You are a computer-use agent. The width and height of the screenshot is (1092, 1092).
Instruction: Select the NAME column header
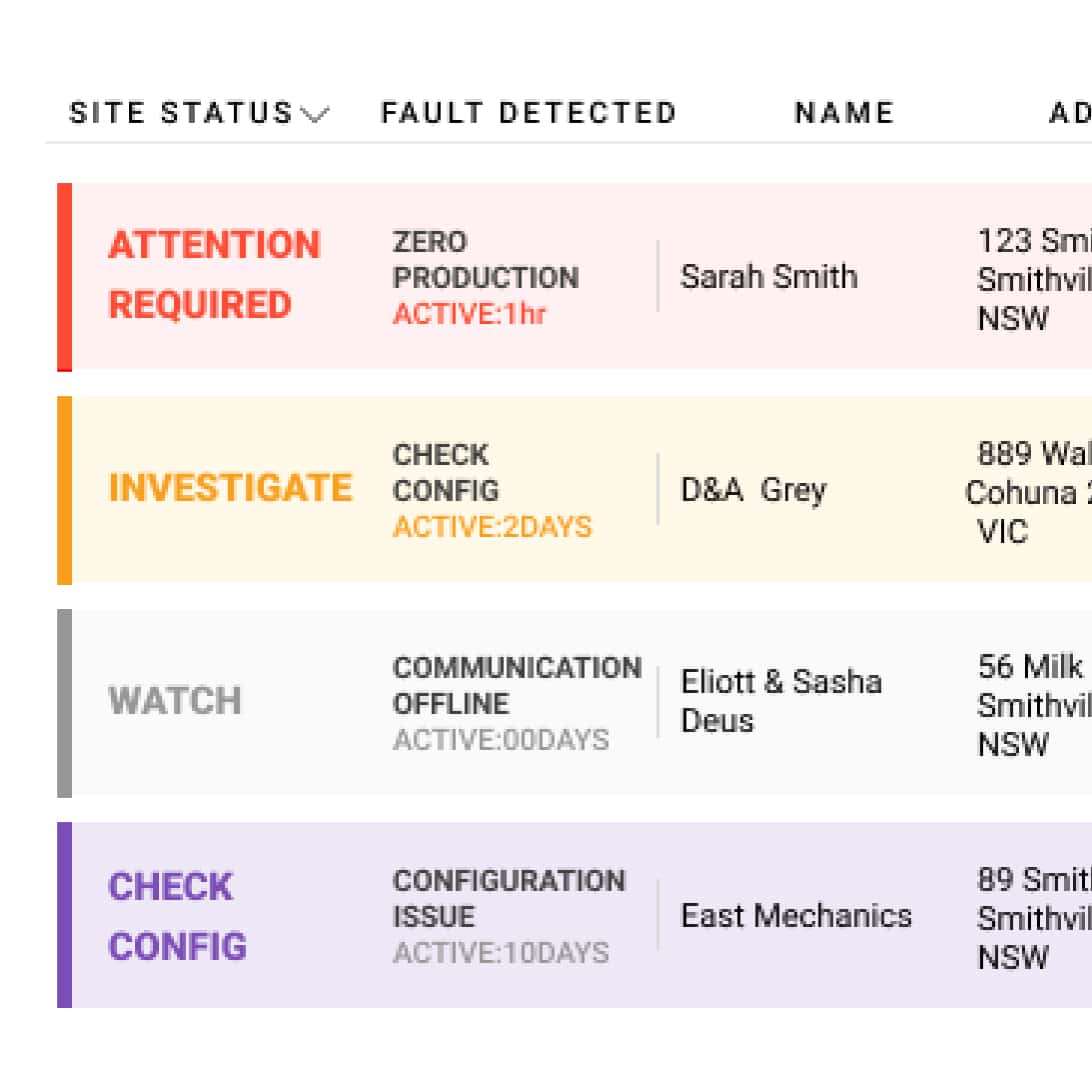tap(844, 113)
